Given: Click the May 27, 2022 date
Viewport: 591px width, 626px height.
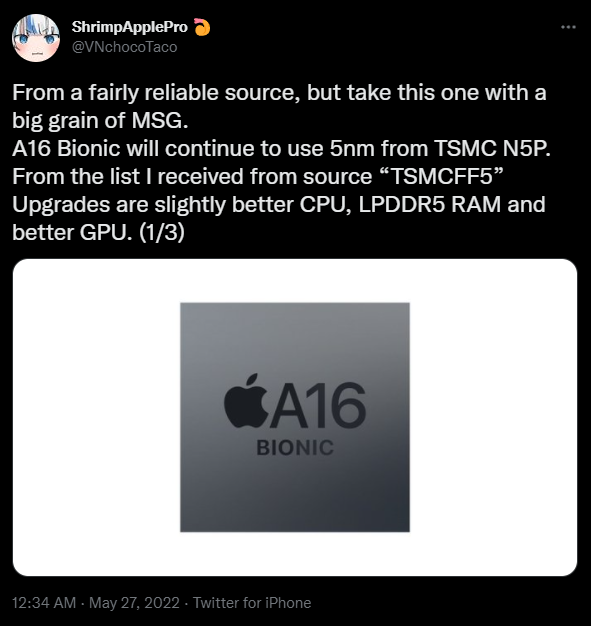Looking at the screenshot, I should click(134, 603).
